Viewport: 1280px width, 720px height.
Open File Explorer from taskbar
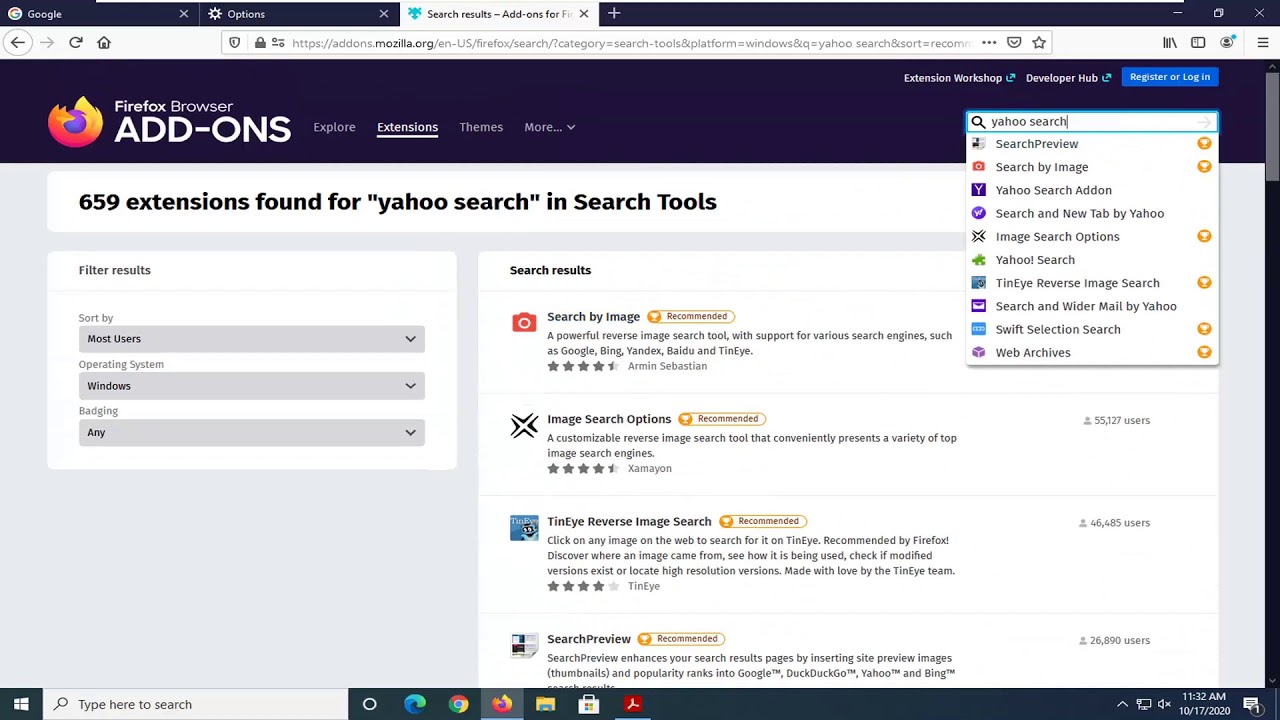point(545,704)
